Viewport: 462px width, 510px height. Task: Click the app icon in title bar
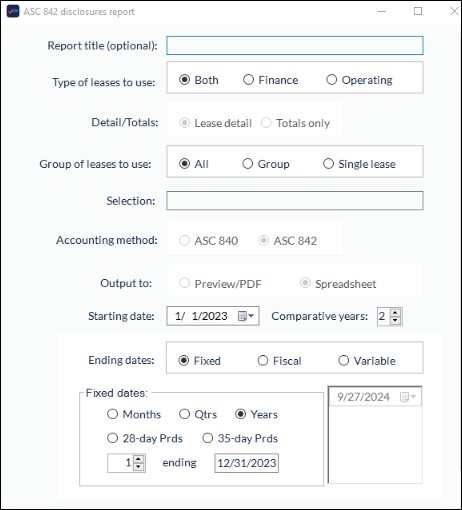point(13,11)
